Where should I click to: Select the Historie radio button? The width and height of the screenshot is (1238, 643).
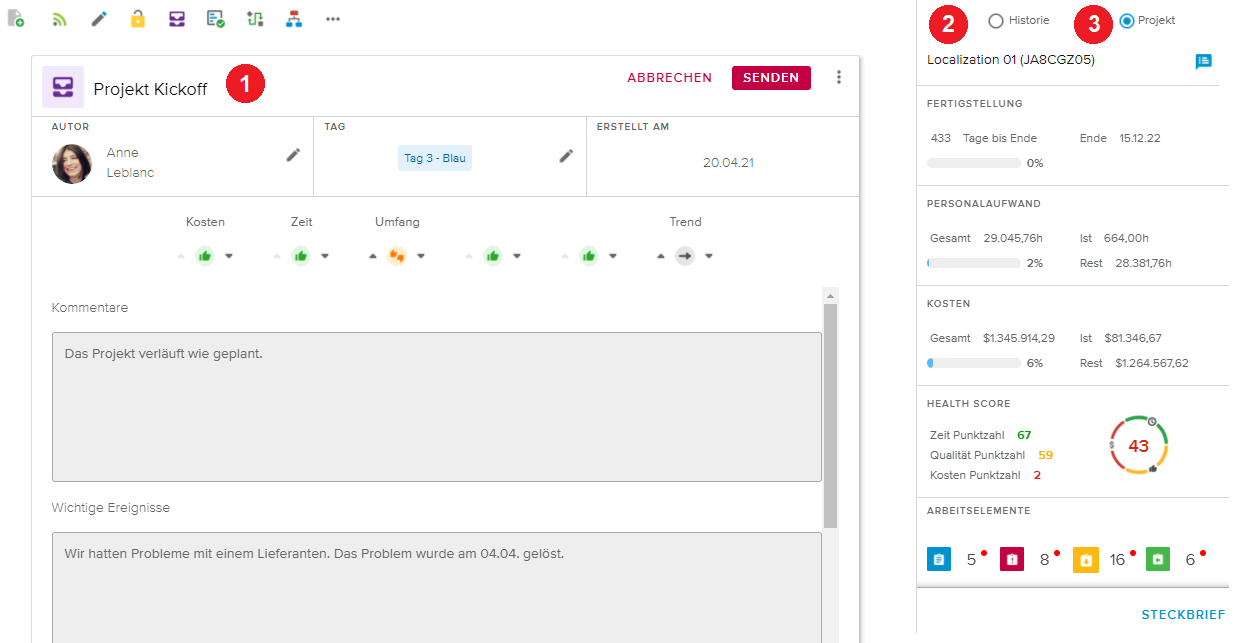(995, 21)
